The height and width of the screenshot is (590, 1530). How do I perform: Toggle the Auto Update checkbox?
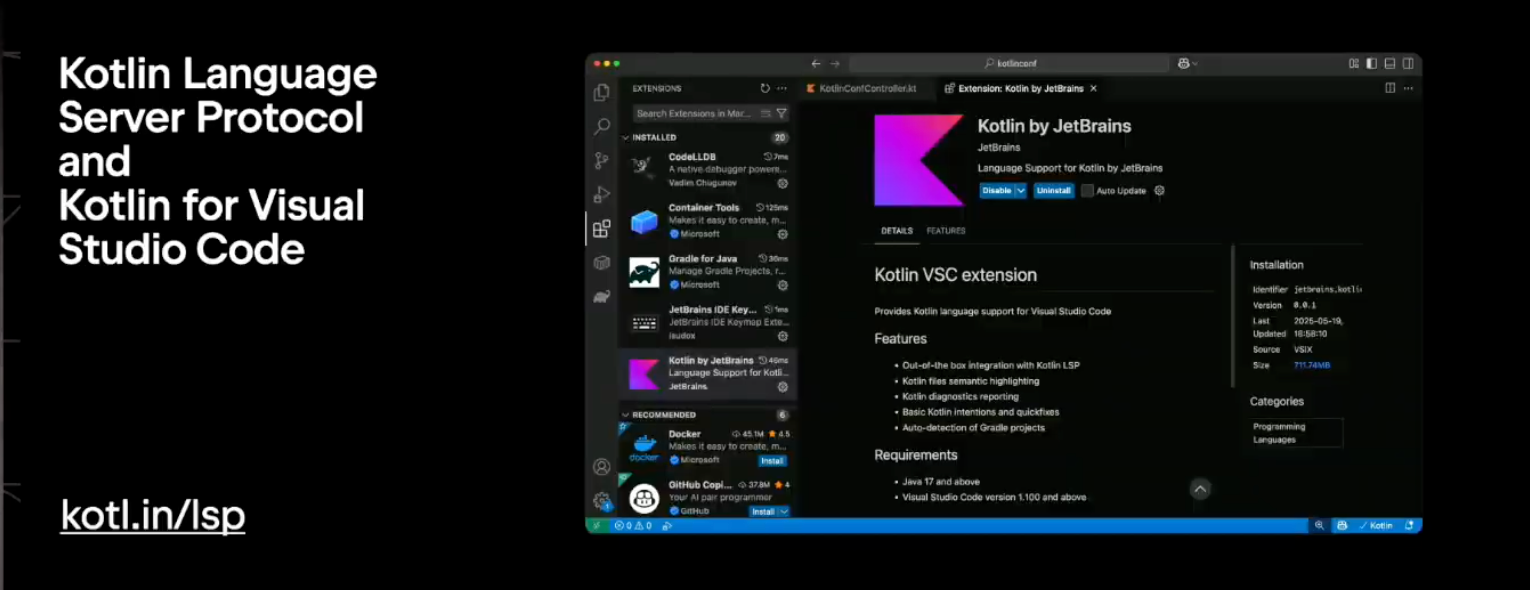(x=1087, y=190)
